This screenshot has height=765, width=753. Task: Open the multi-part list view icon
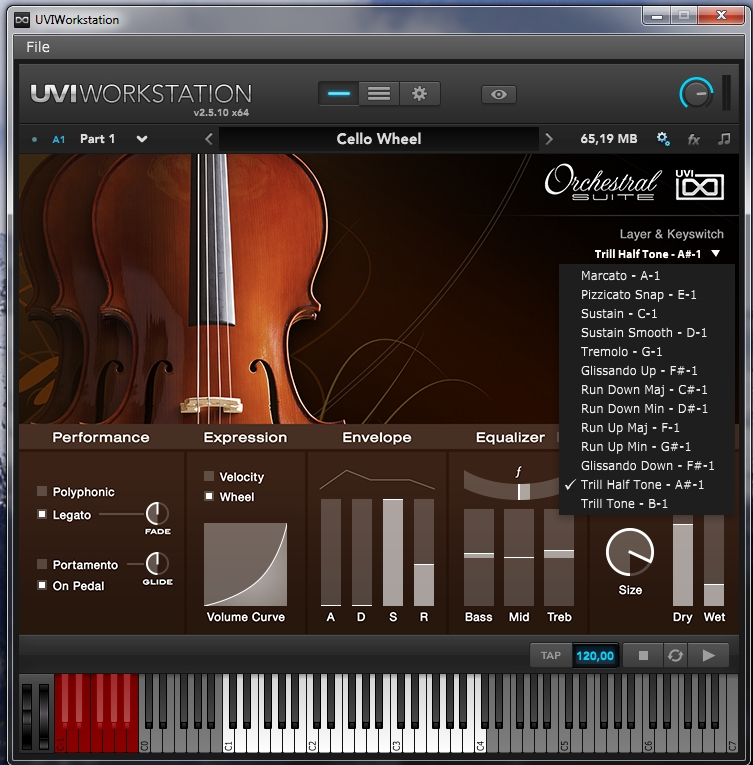[379, 94]
